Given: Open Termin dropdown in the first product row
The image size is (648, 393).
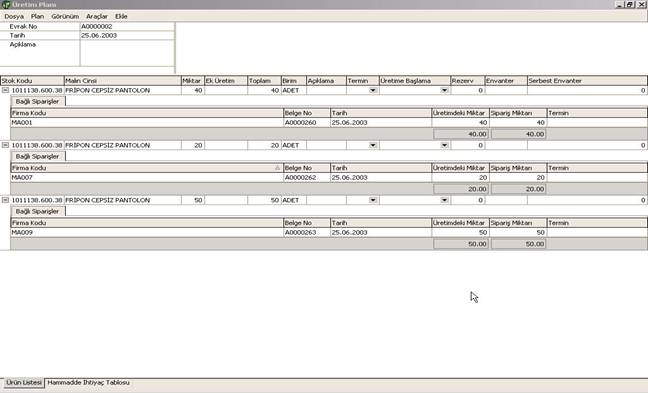Looking at the screenshot, I should [x=373, y=90].
